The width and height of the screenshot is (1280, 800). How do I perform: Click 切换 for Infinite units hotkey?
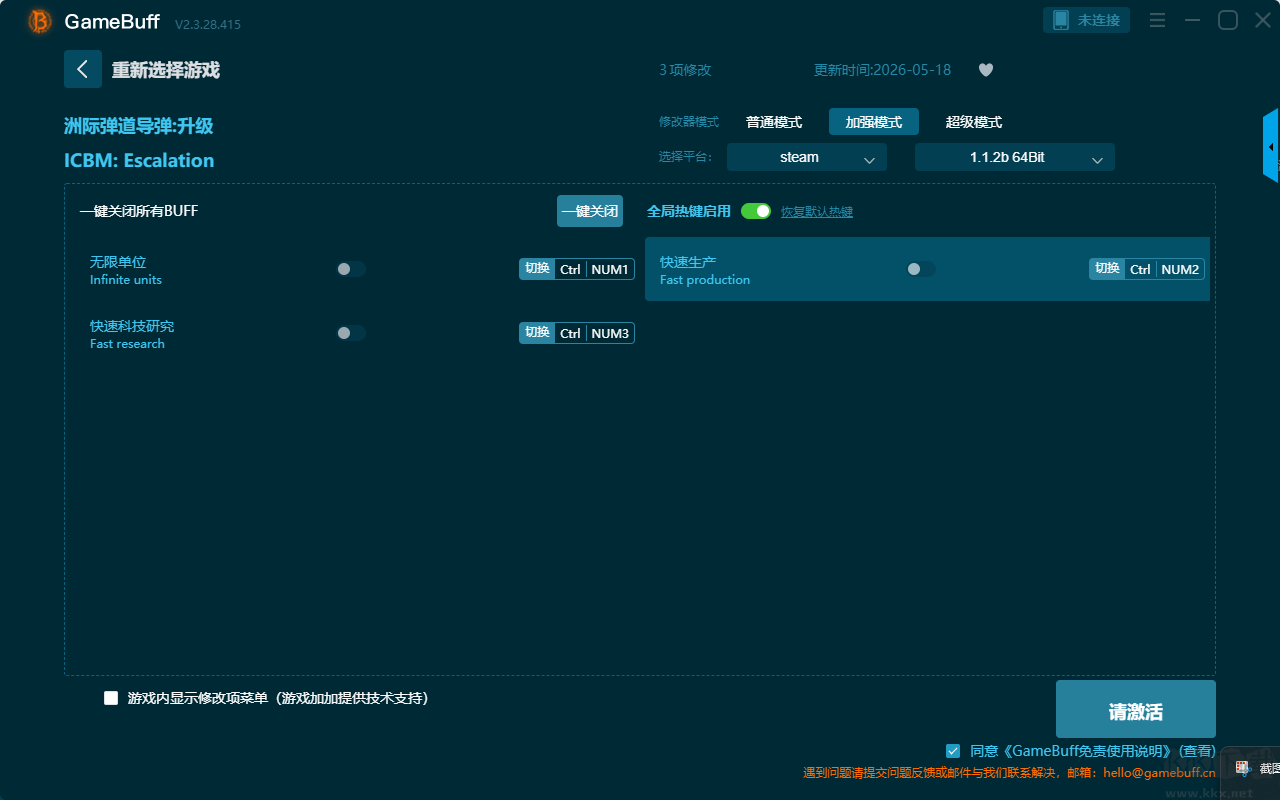click(537, 269)
